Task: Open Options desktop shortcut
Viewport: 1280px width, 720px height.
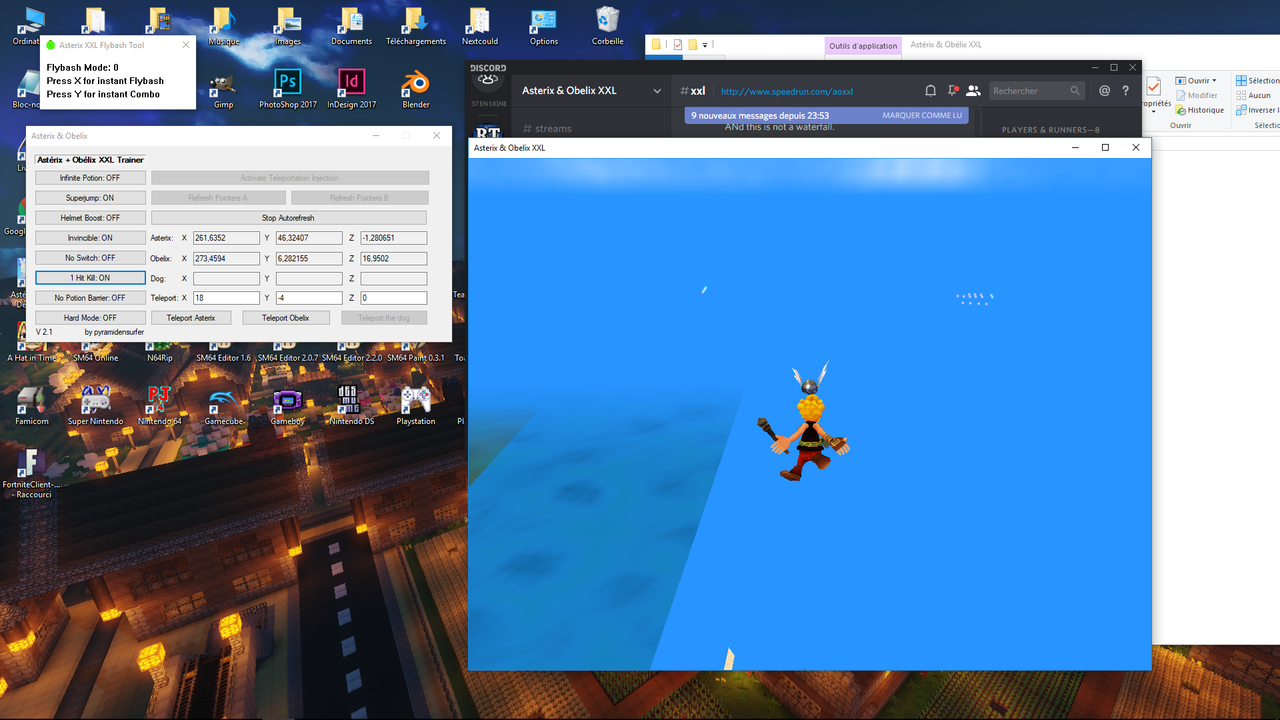Action: [x=544, y=25]
